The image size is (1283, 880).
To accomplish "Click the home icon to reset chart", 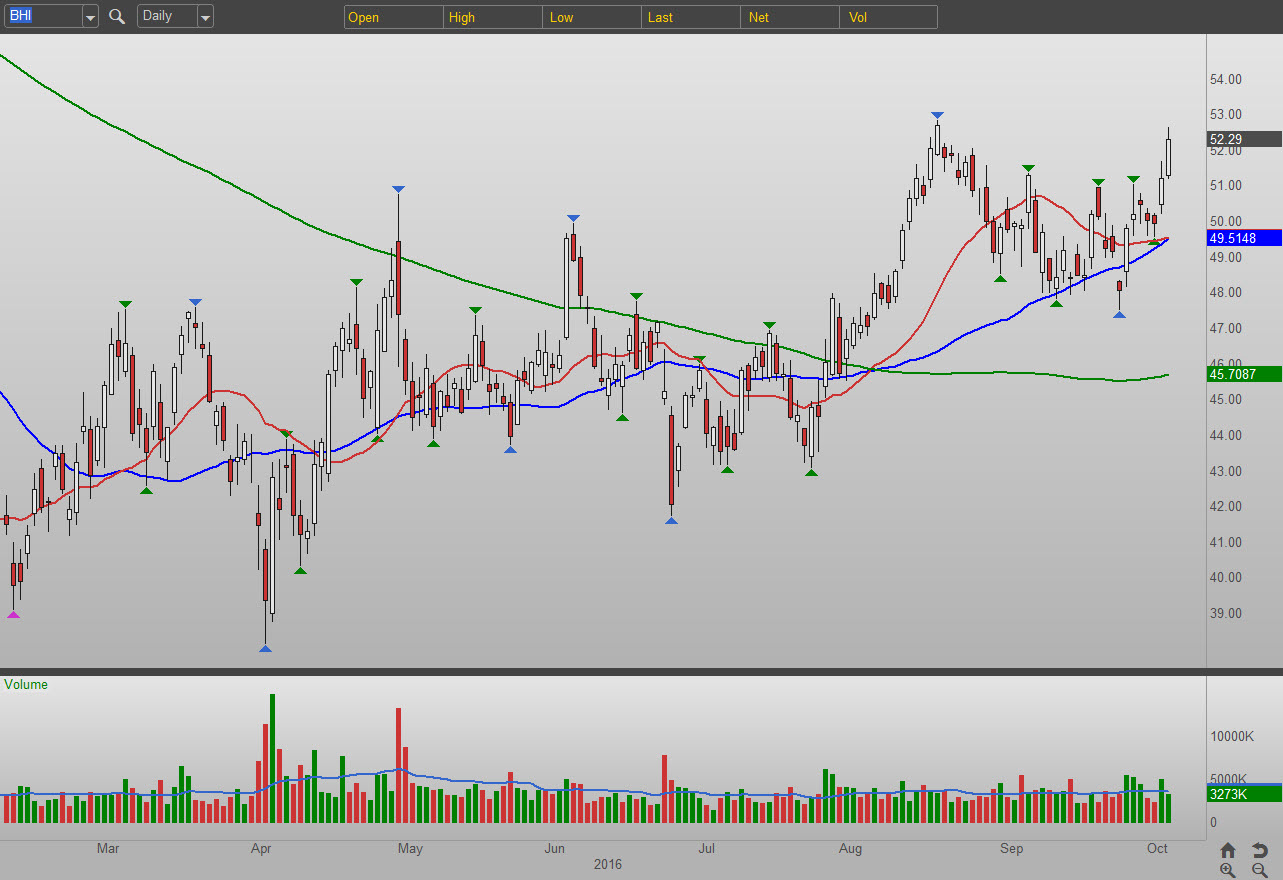I will [x=1228, y=850].
